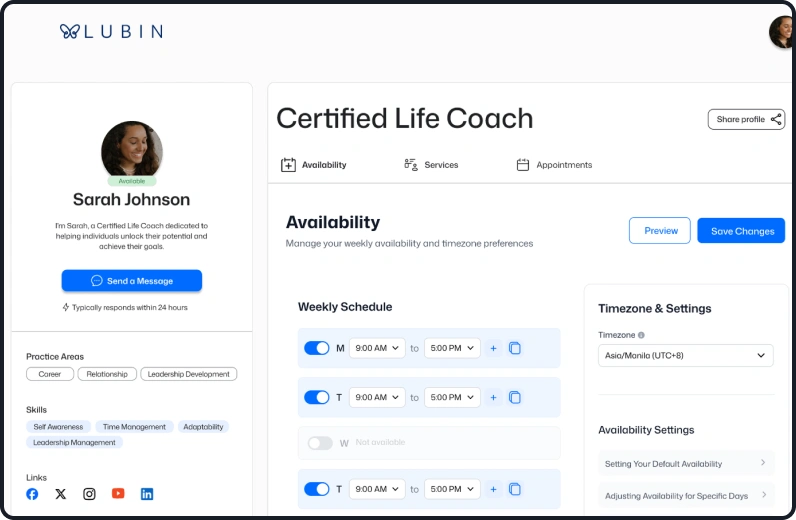
Task: Go to the Appointments tab
Action: tap(554, 165)
